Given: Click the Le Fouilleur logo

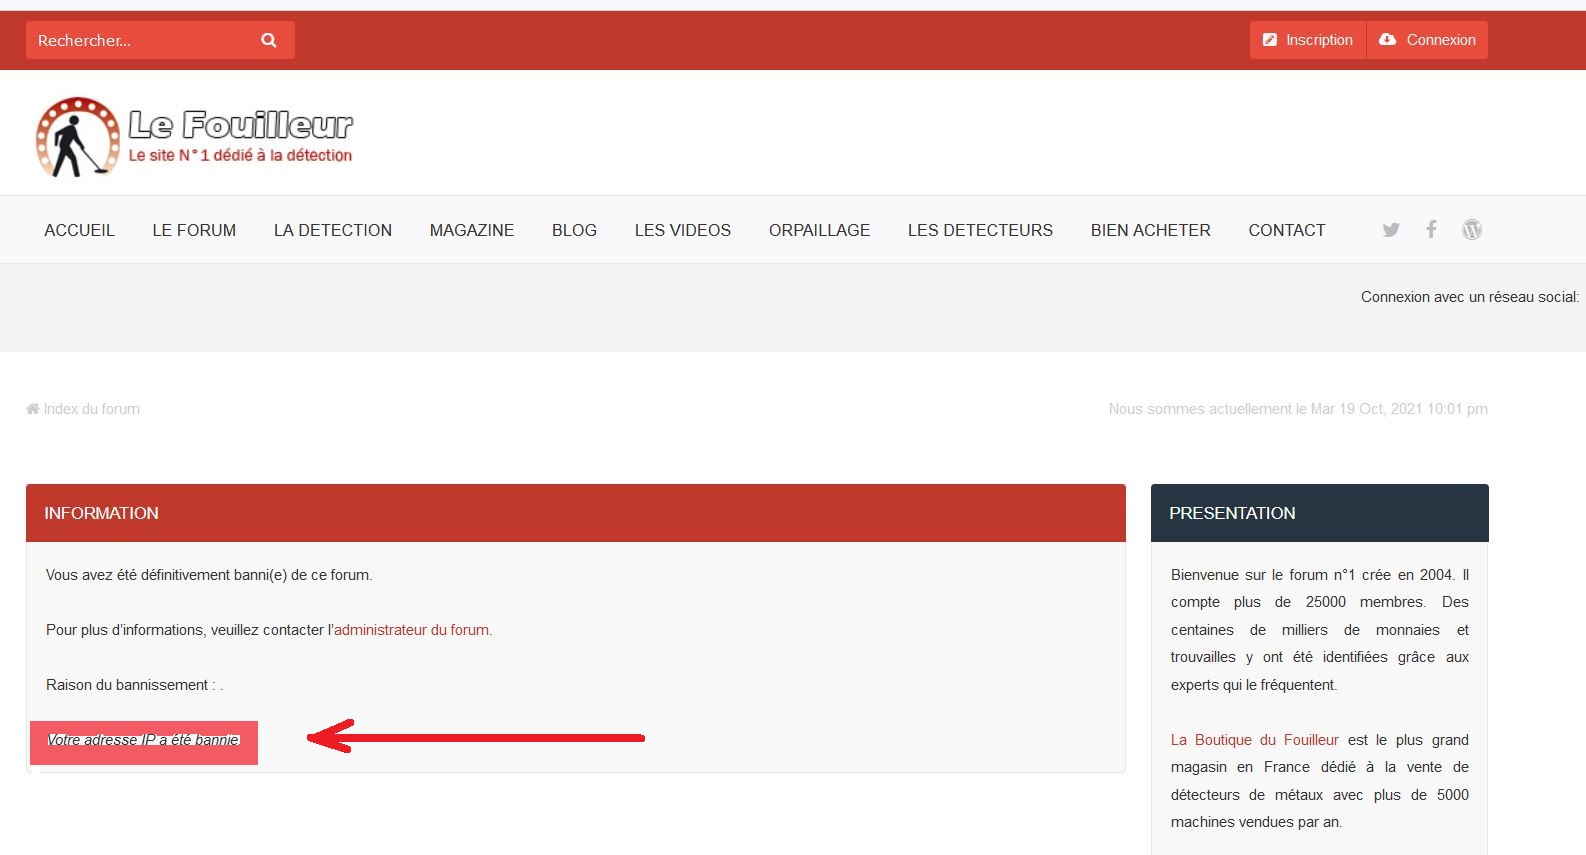Looking at the screenshot, I should 194,137.
